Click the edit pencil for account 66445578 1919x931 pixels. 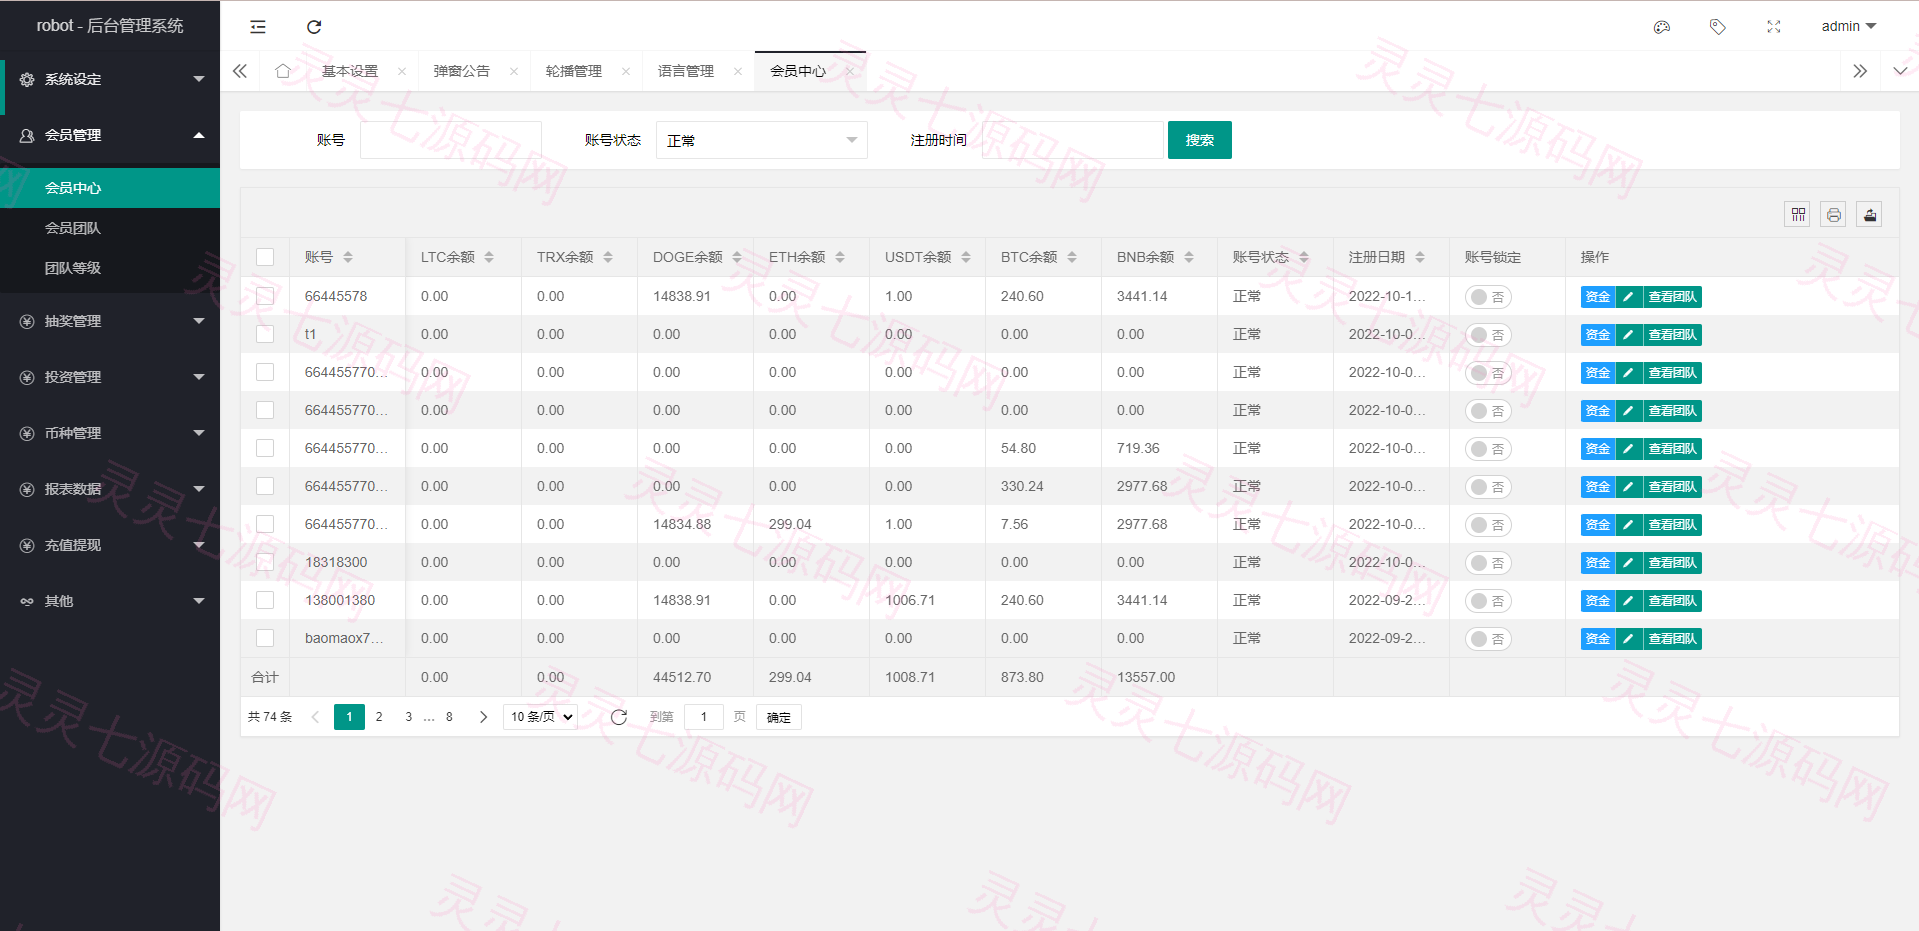click(1629, 297)
